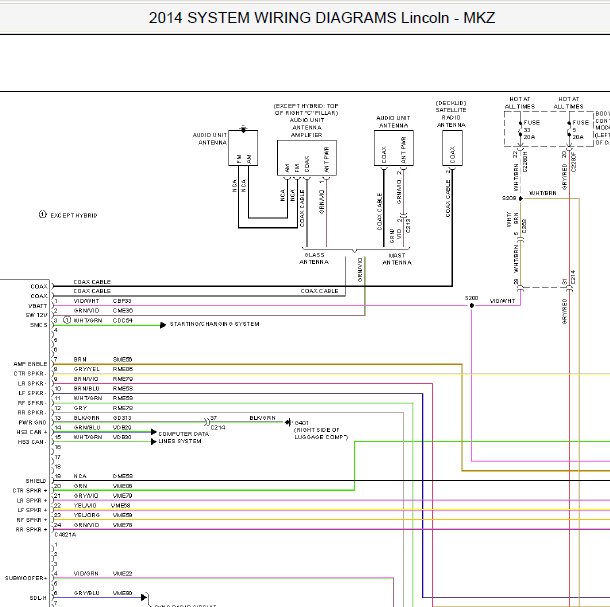
Task: Click the 'GRY' wire color at pin 12
Action: tap(80, 408)
